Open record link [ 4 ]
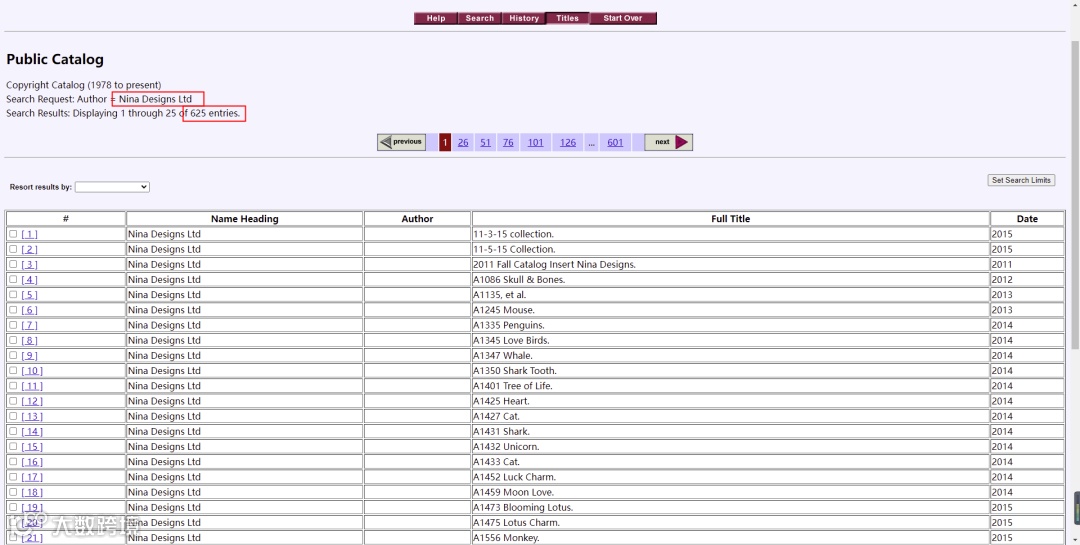Viewport: 1080px width, 545px height. point(30,280)
